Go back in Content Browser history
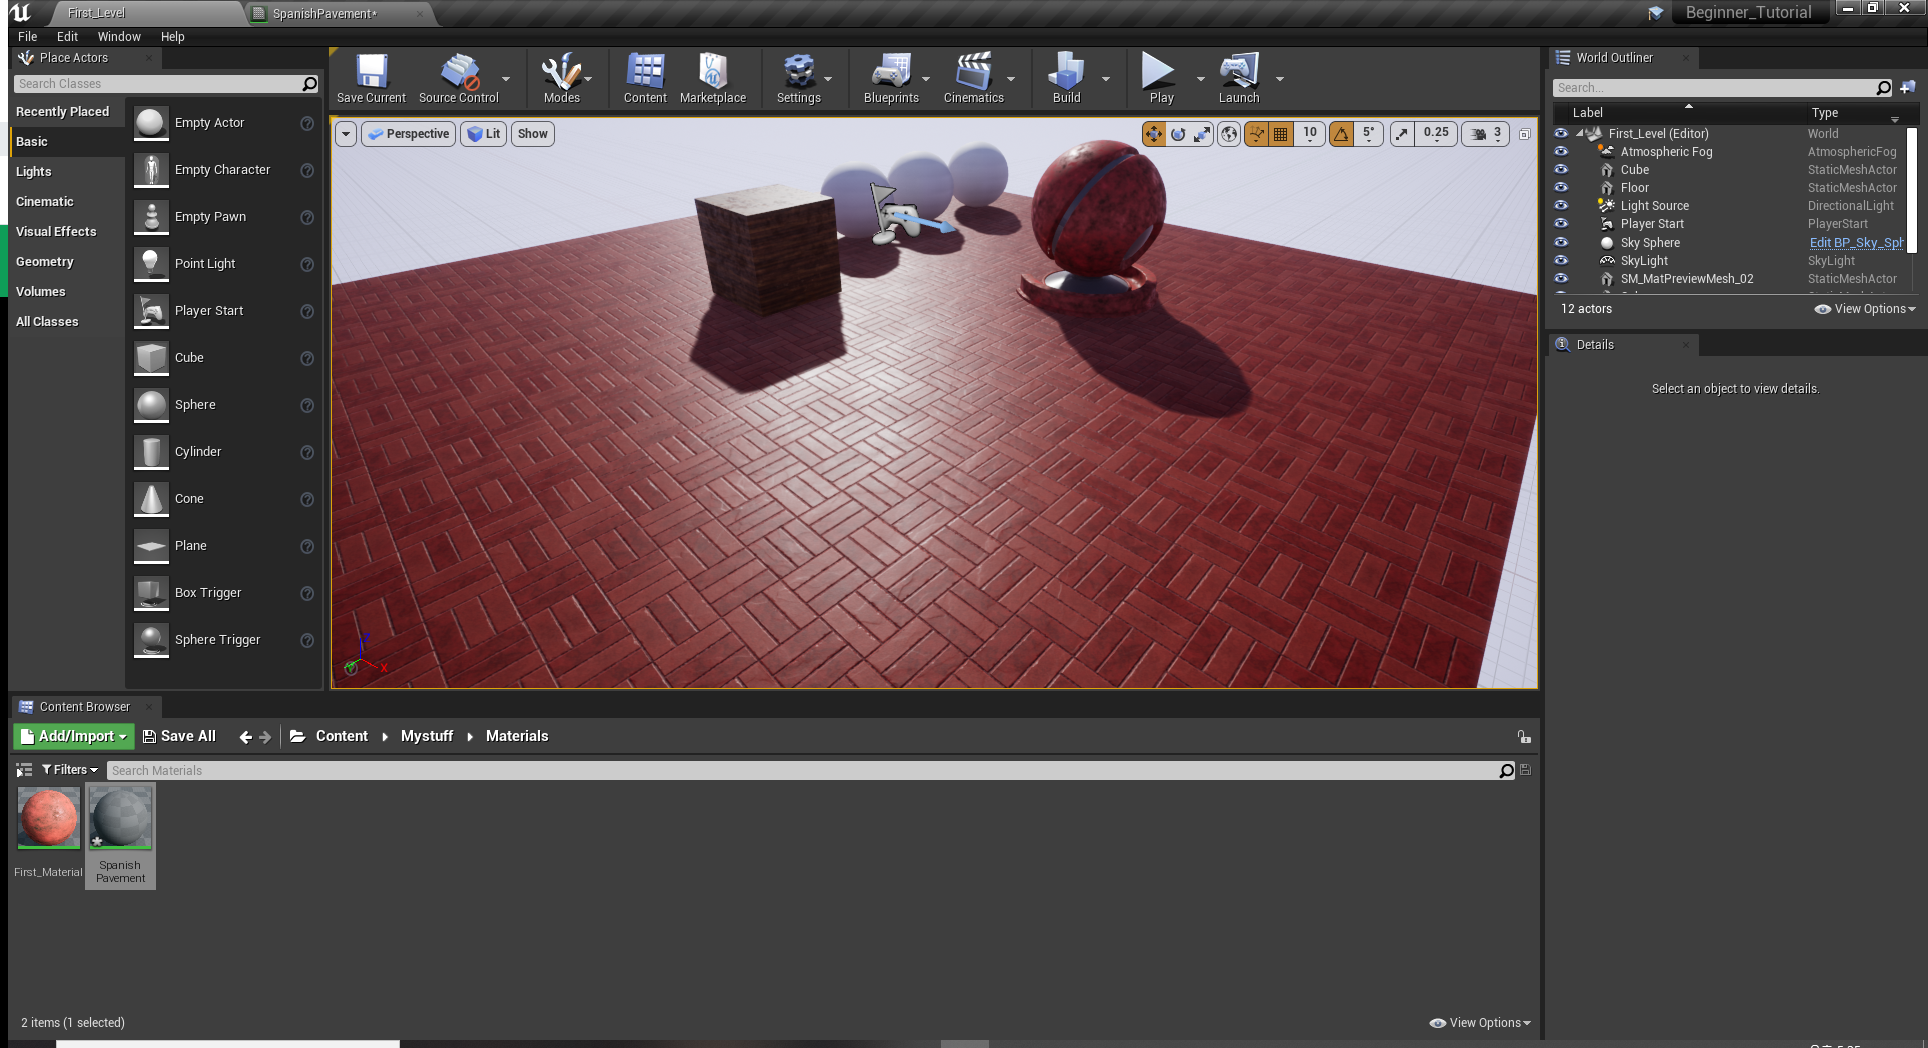Screen dimensions: 1928x1048 click(x=246, y=737)
